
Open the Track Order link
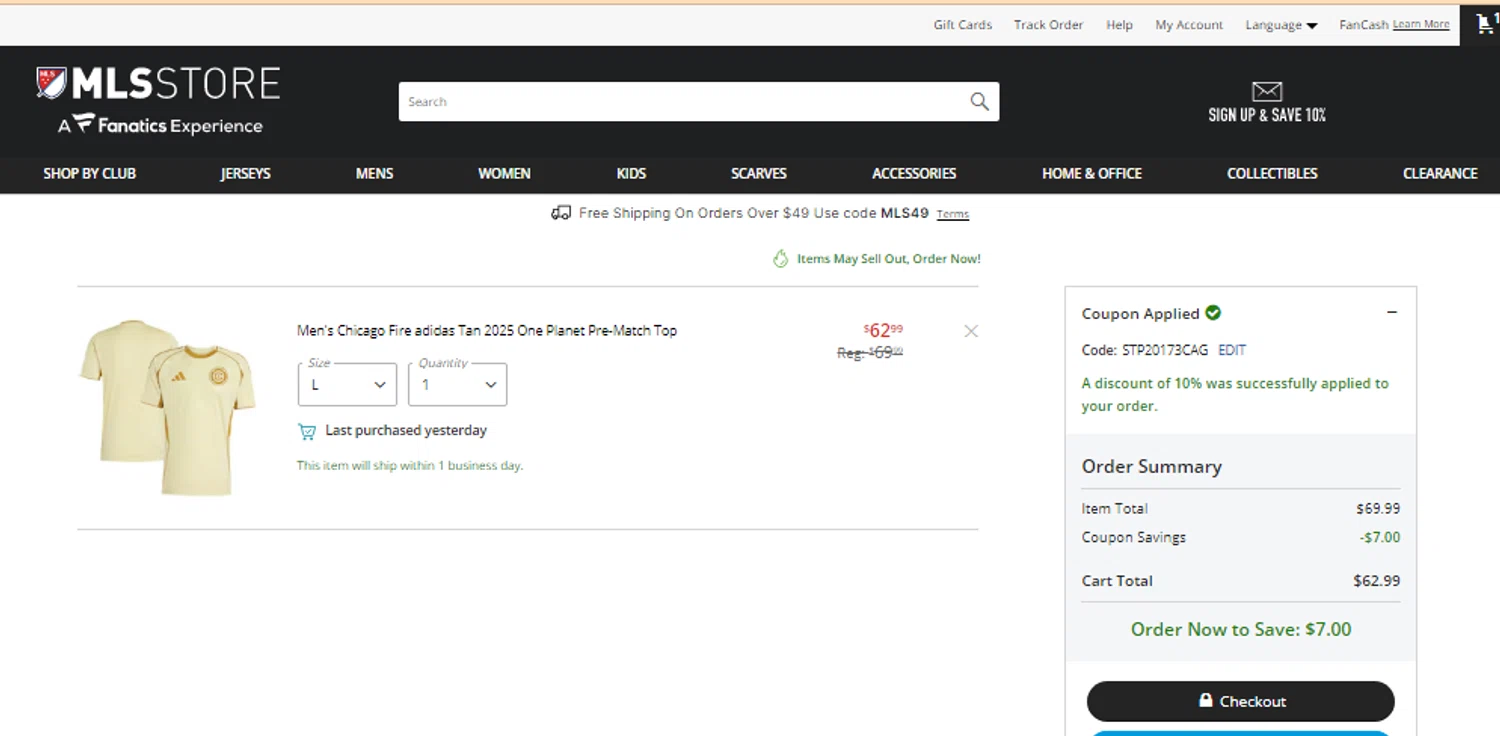point(1048,25)
